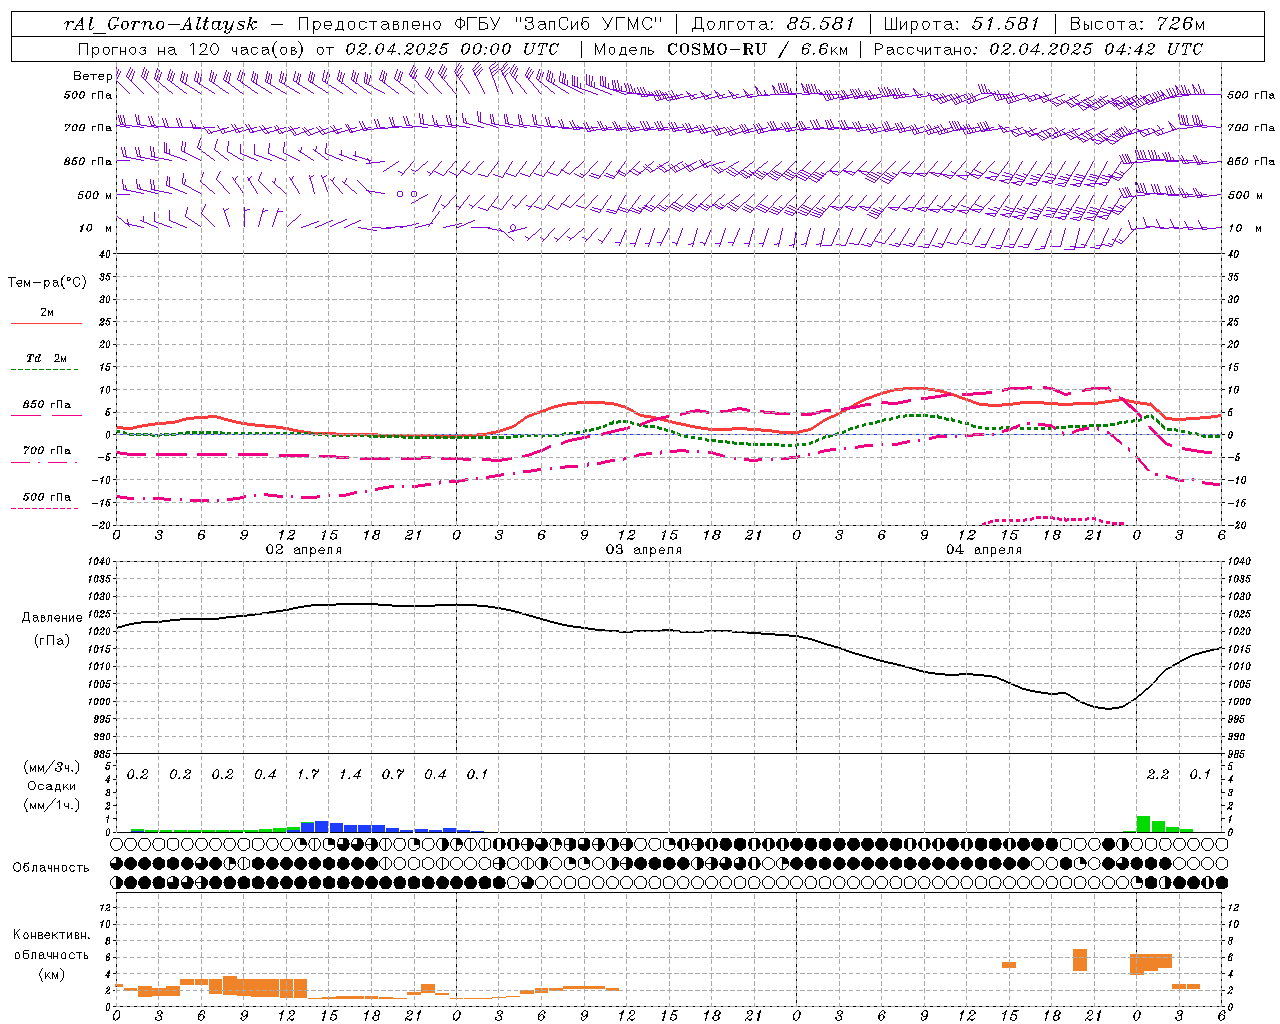Image resolution: width=1280 pixels, height=1024 pixels.
Task: Click the 2м temperature legend line sample
Action: click(46, 323)
